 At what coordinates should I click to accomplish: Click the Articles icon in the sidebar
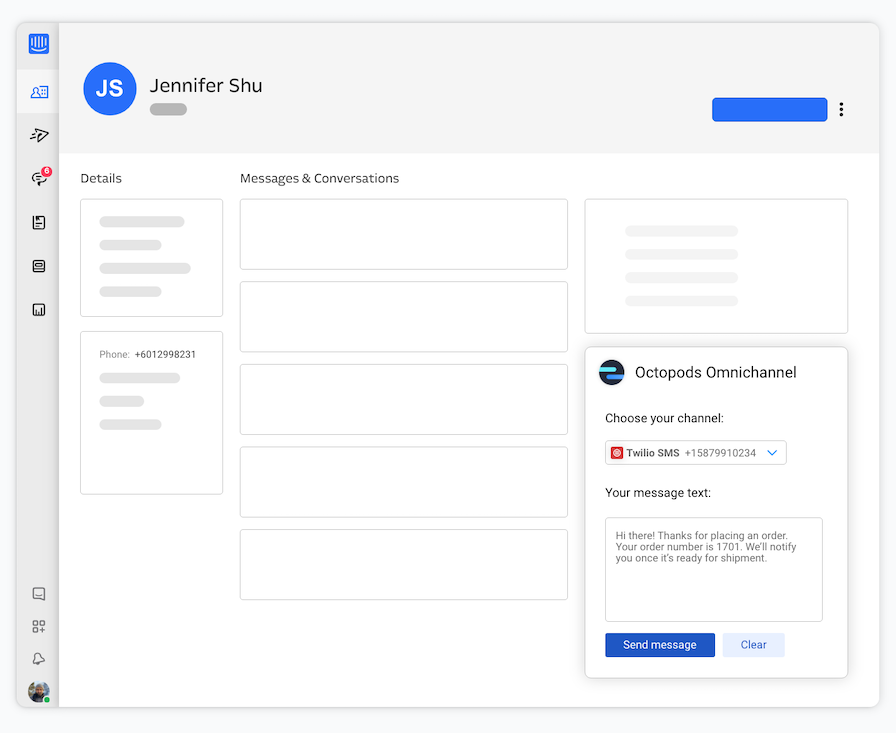pos(38,222)
